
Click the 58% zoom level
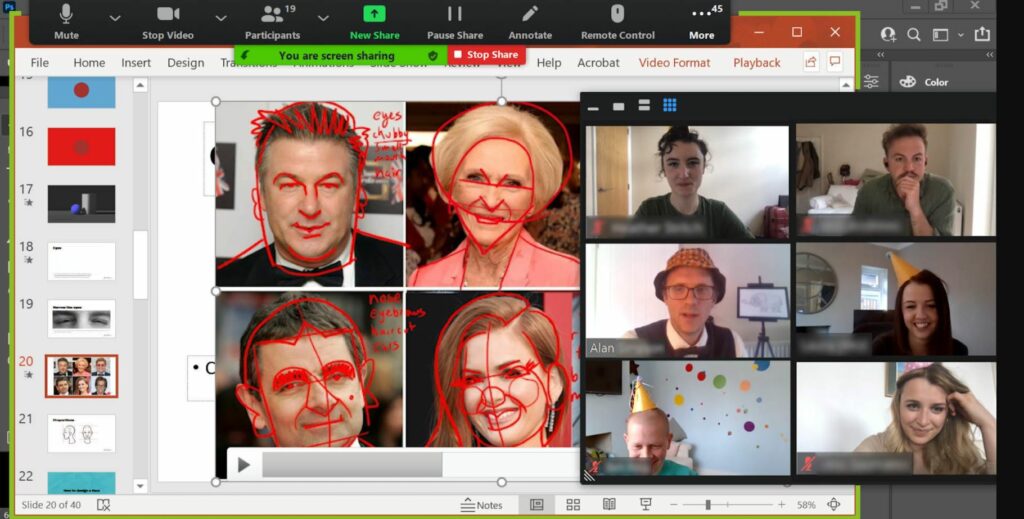(806, 505)
